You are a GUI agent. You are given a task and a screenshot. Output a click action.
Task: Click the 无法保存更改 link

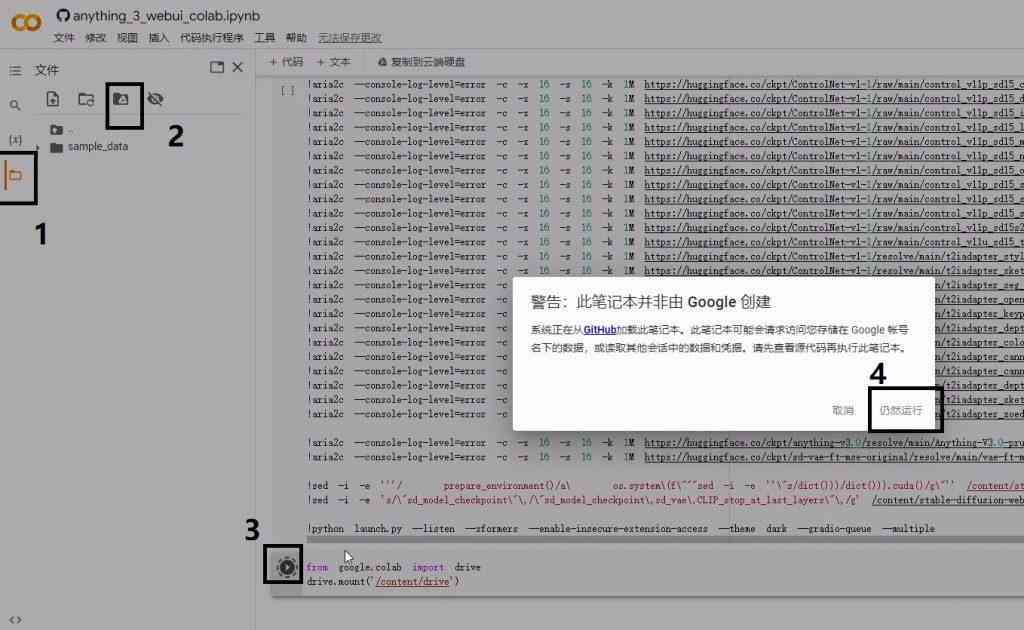[350, 38]
